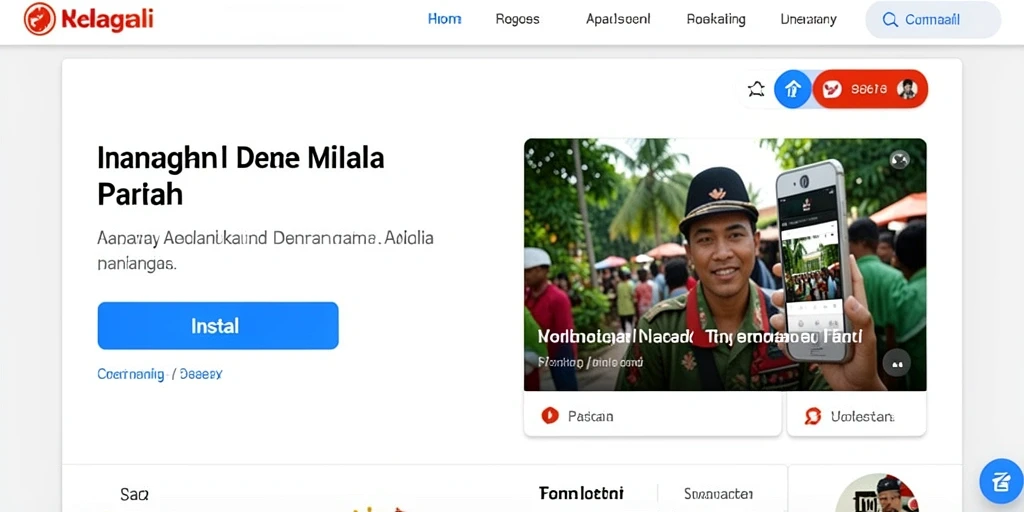Open the user avatar in the red pill

[x=907, y=89]
